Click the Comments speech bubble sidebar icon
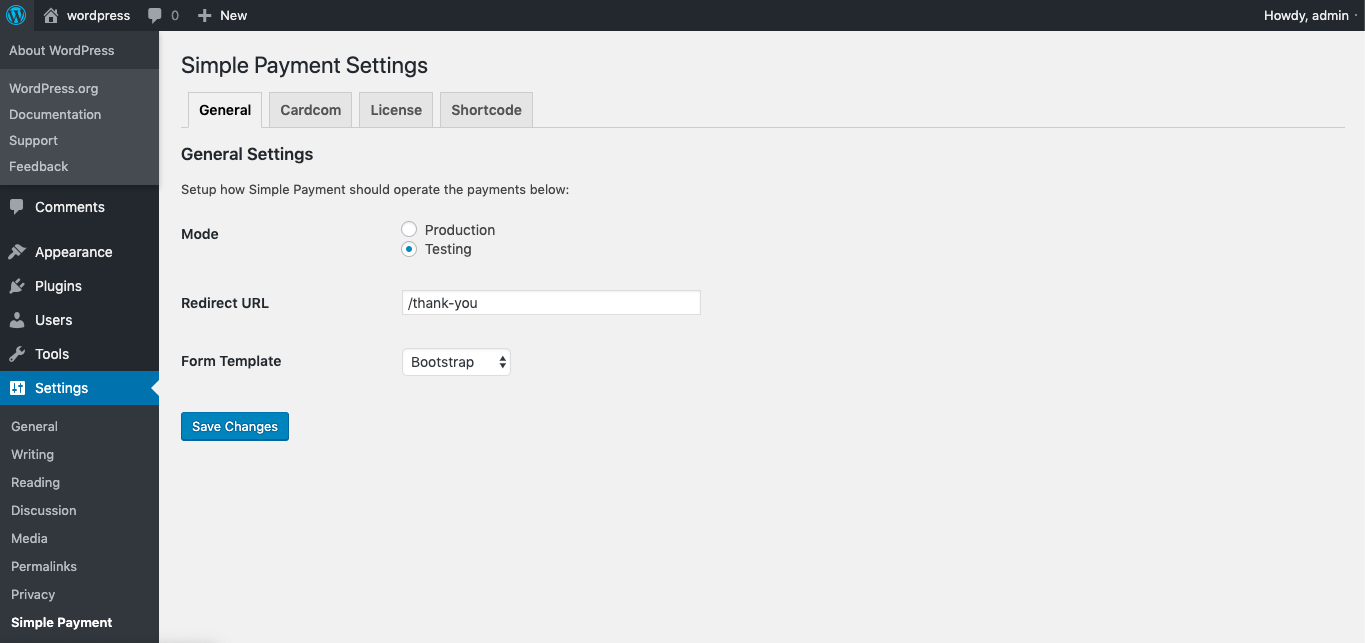The width and height of the screenshot is (1365, 643). [x=17, y=207]
